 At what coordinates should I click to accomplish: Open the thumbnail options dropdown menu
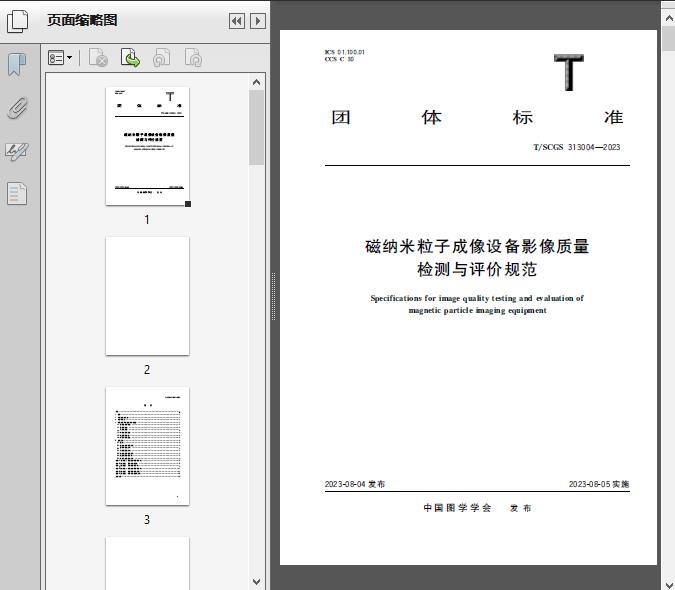pos(60,59)
